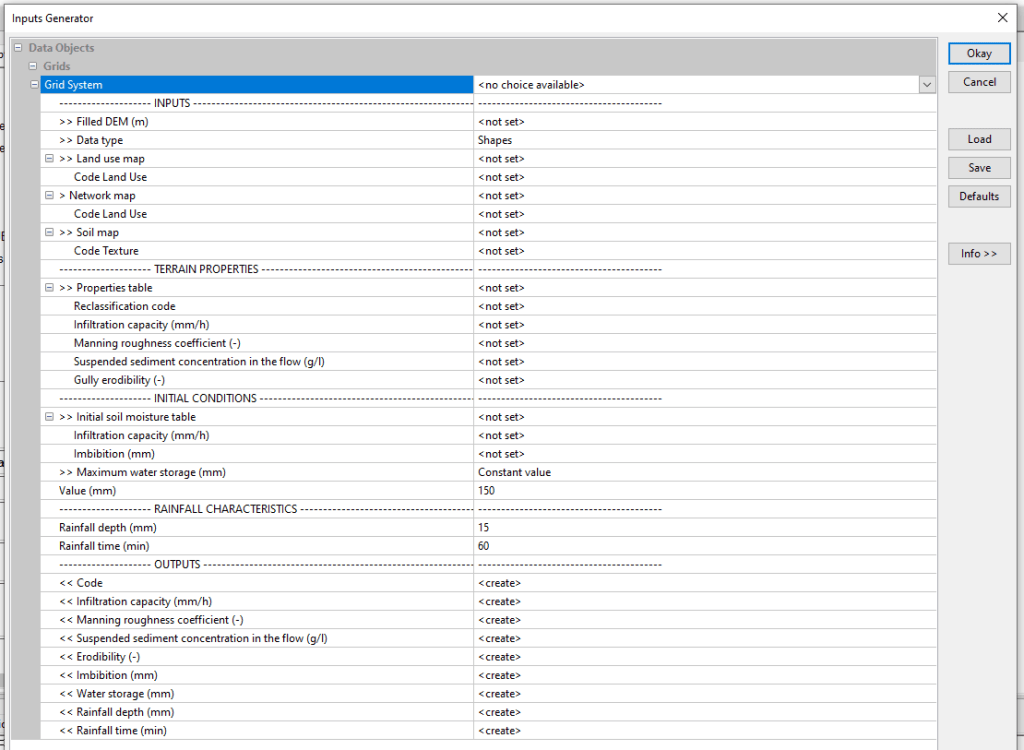Select the Data type value Shapes

pyautogui.click(x=705, y=140)
